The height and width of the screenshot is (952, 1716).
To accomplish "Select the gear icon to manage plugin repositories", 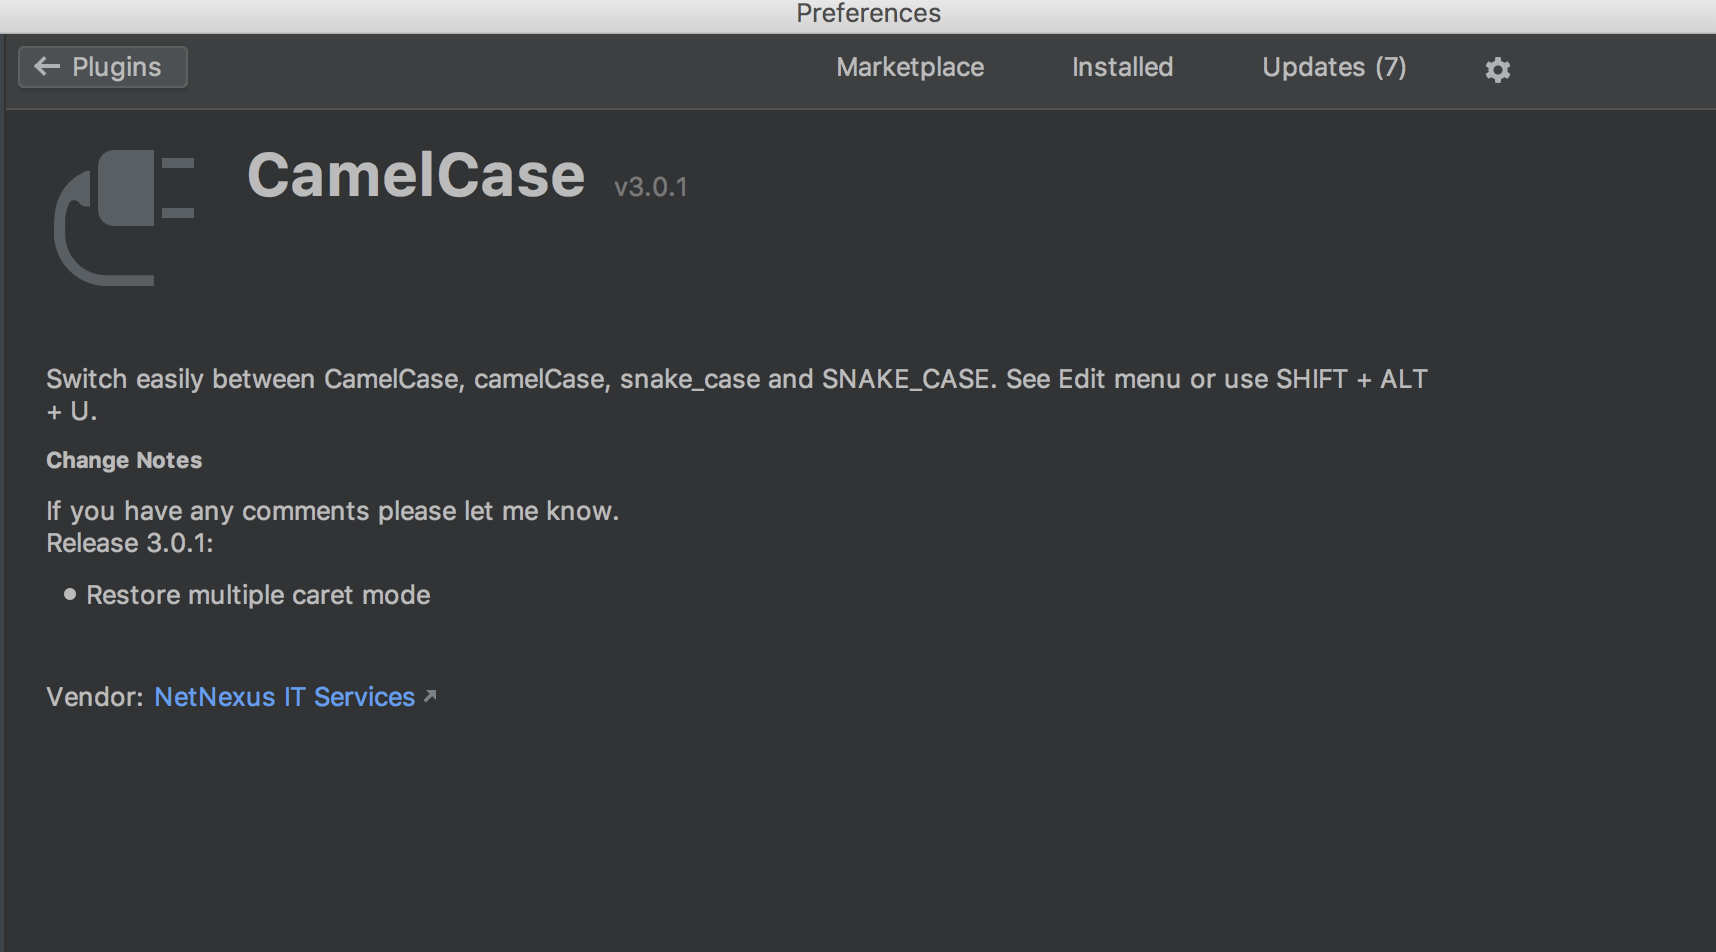I will tap(1497, 69).
